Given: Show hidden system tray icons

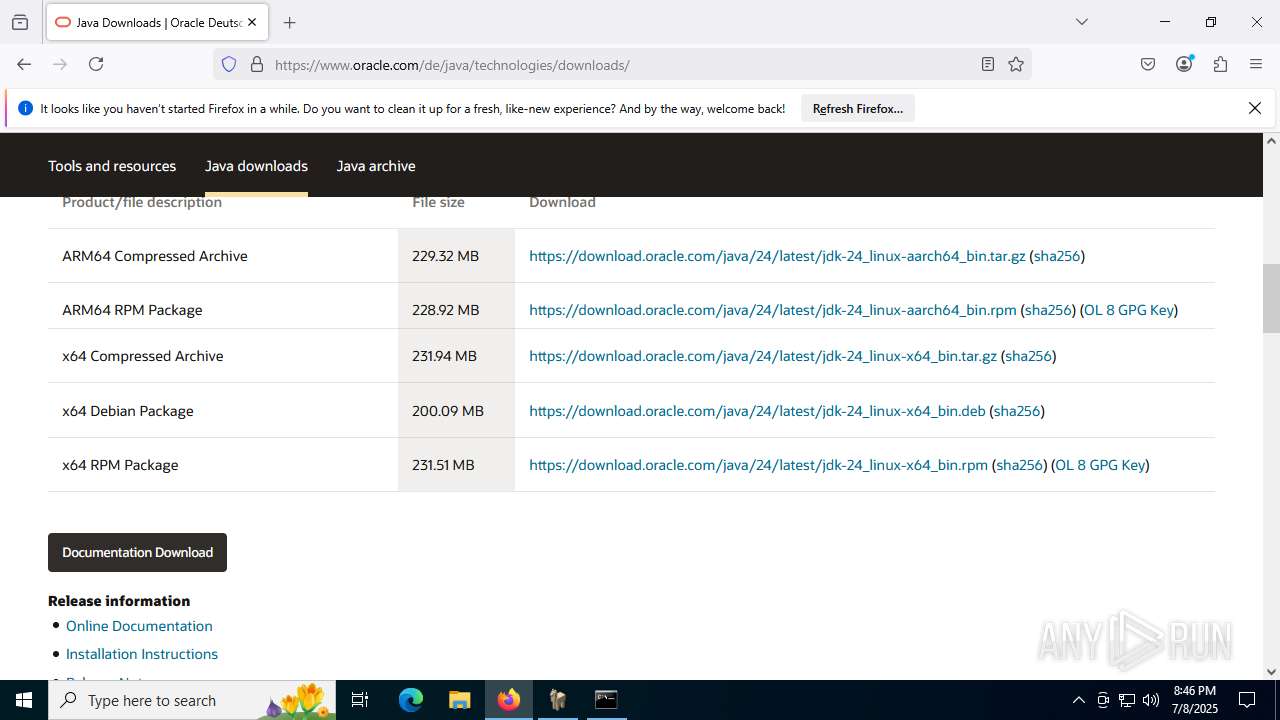Looking at the screenshot, I should (1078, 700).
